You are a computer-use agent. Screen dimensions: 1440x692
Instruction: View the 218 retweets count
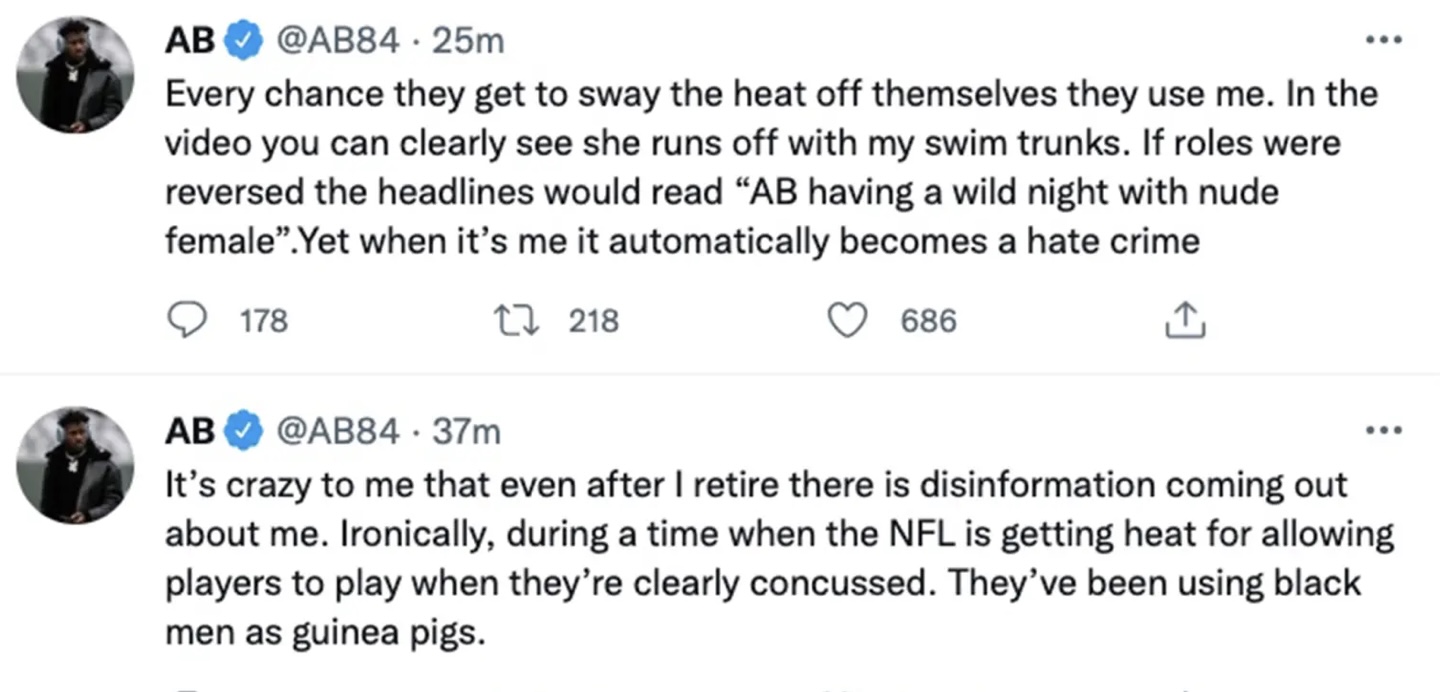coord(594,321)
